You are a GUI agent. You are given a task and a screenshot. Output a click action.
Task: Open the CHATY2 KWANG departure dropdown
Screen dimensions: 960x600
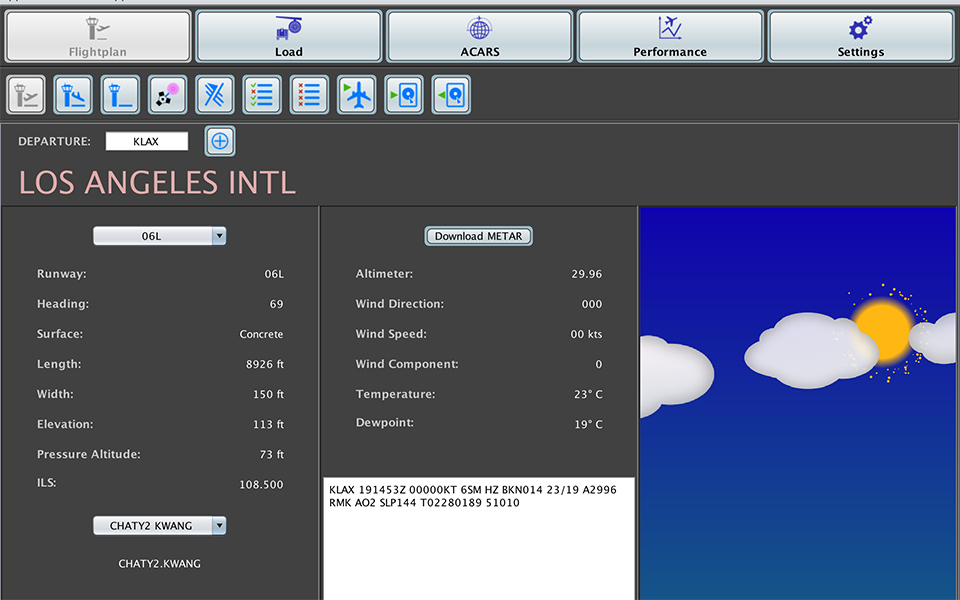coord(159,526)
